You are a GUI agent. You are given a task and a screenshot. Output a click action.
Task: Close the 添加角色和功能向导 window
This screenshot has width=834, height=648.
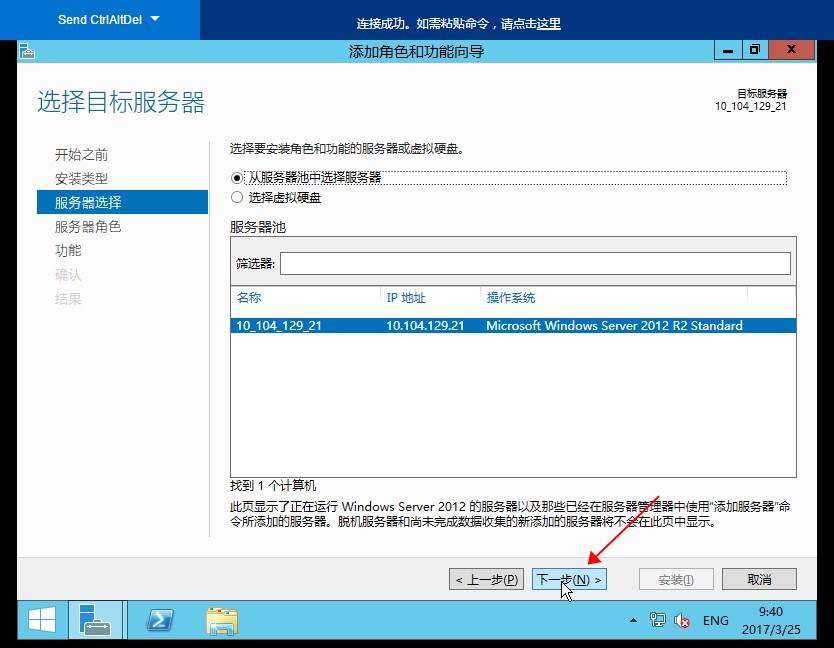(791, 50)
